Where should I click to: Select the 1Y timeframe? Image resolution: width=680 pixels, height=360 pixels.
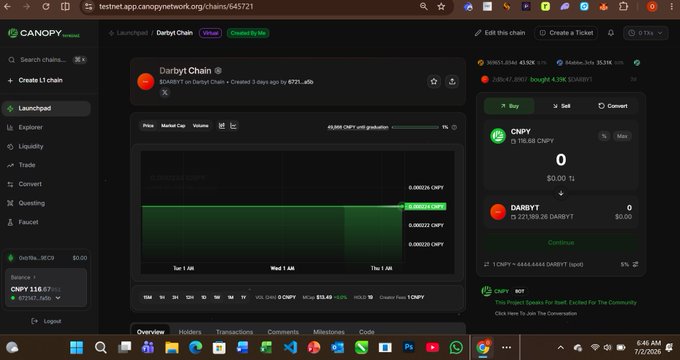tap(243, 298)
